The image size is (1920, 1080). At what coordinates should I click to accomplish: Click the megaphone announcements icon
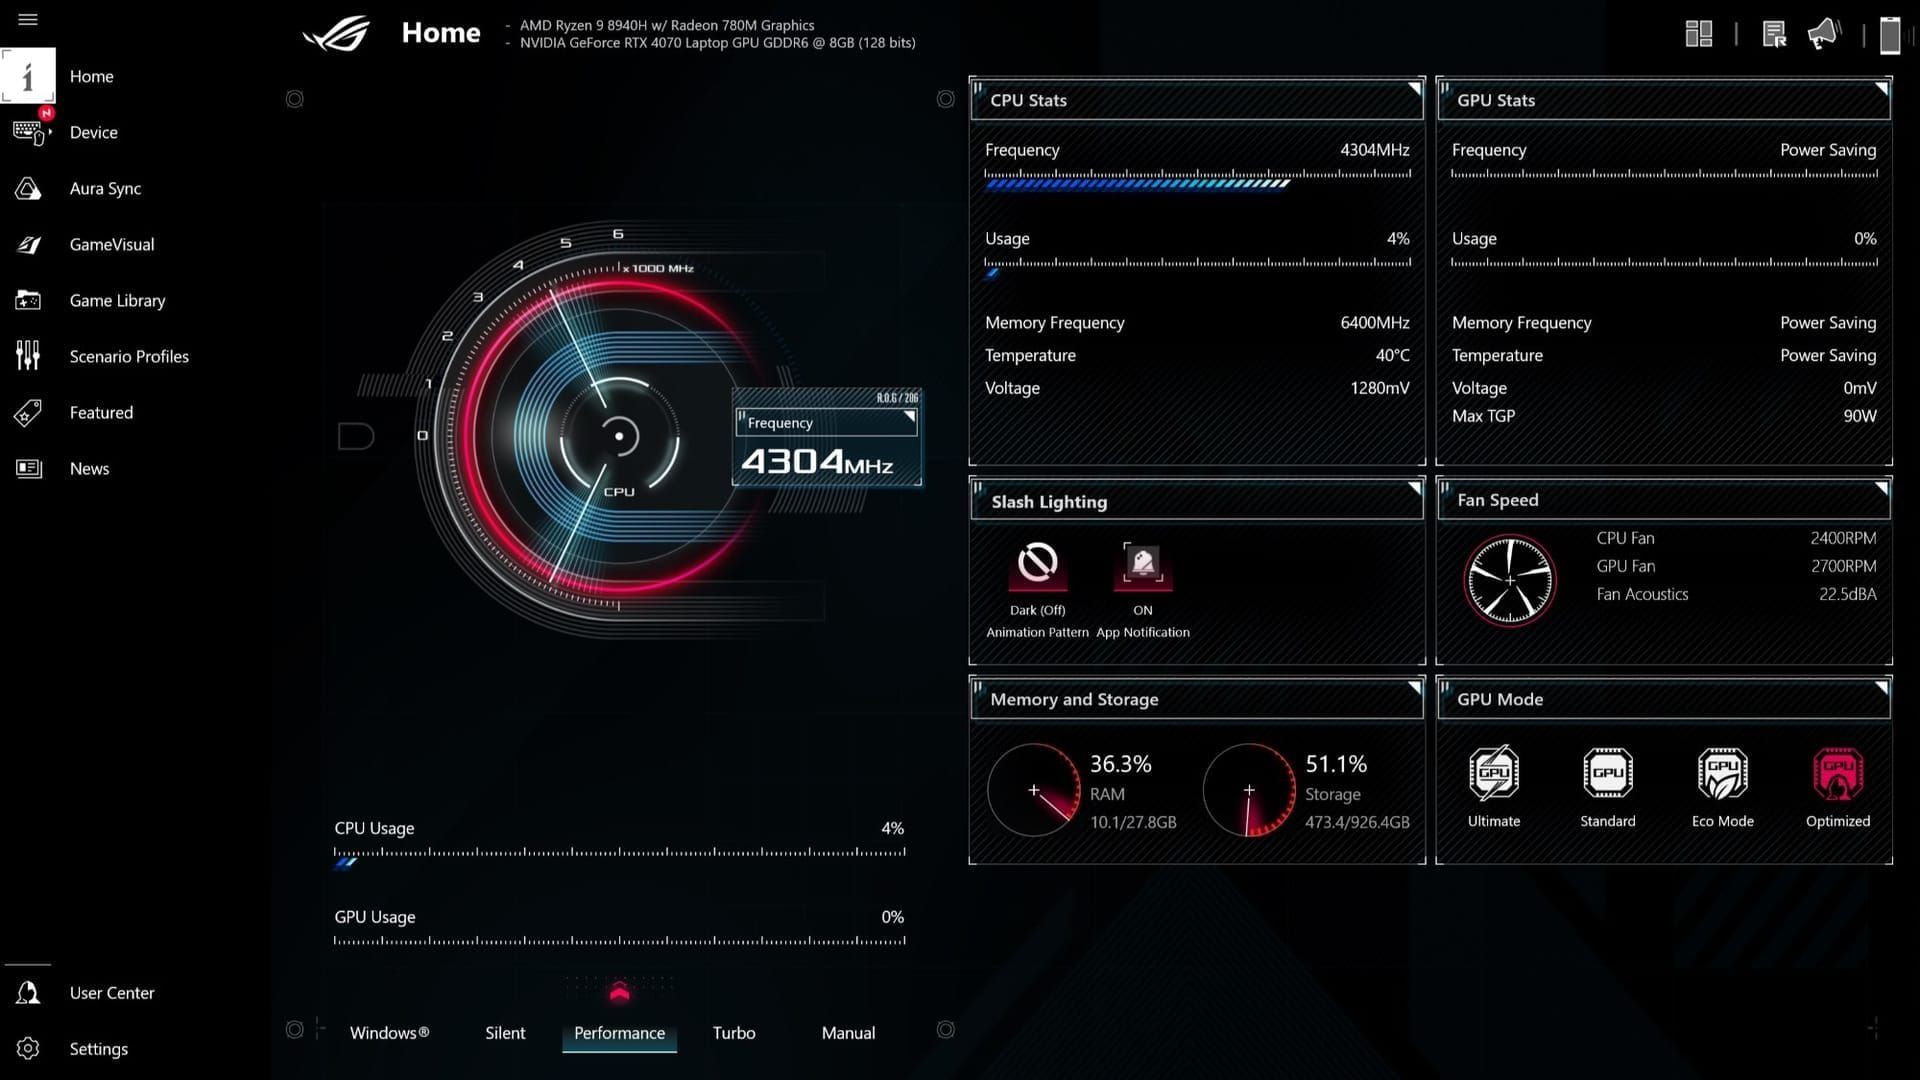coord(1824,34)
